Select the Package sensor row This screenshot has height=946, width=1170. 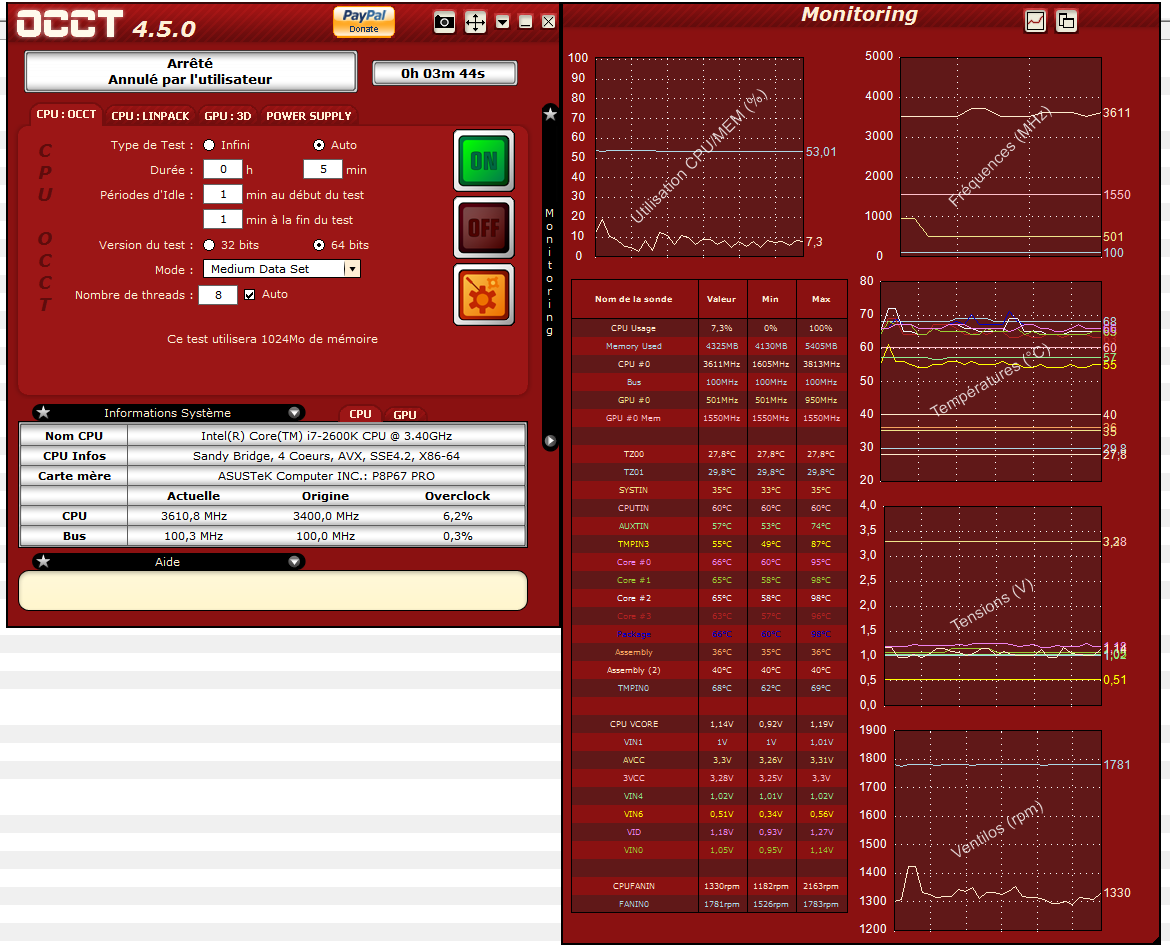[x=710, y=634]
